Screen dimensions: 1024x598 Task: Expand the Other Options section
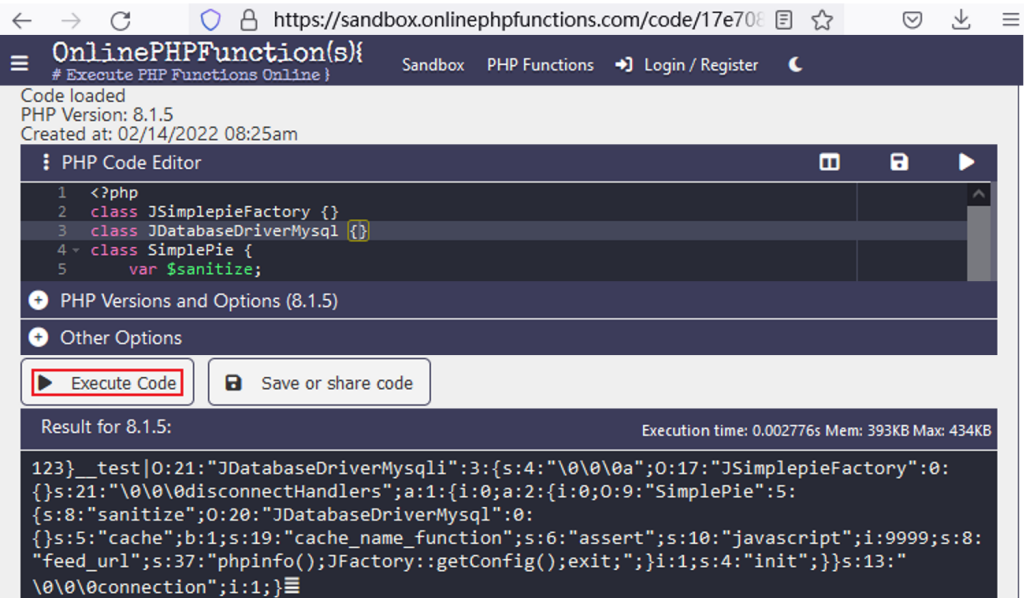tap(509, 338)
